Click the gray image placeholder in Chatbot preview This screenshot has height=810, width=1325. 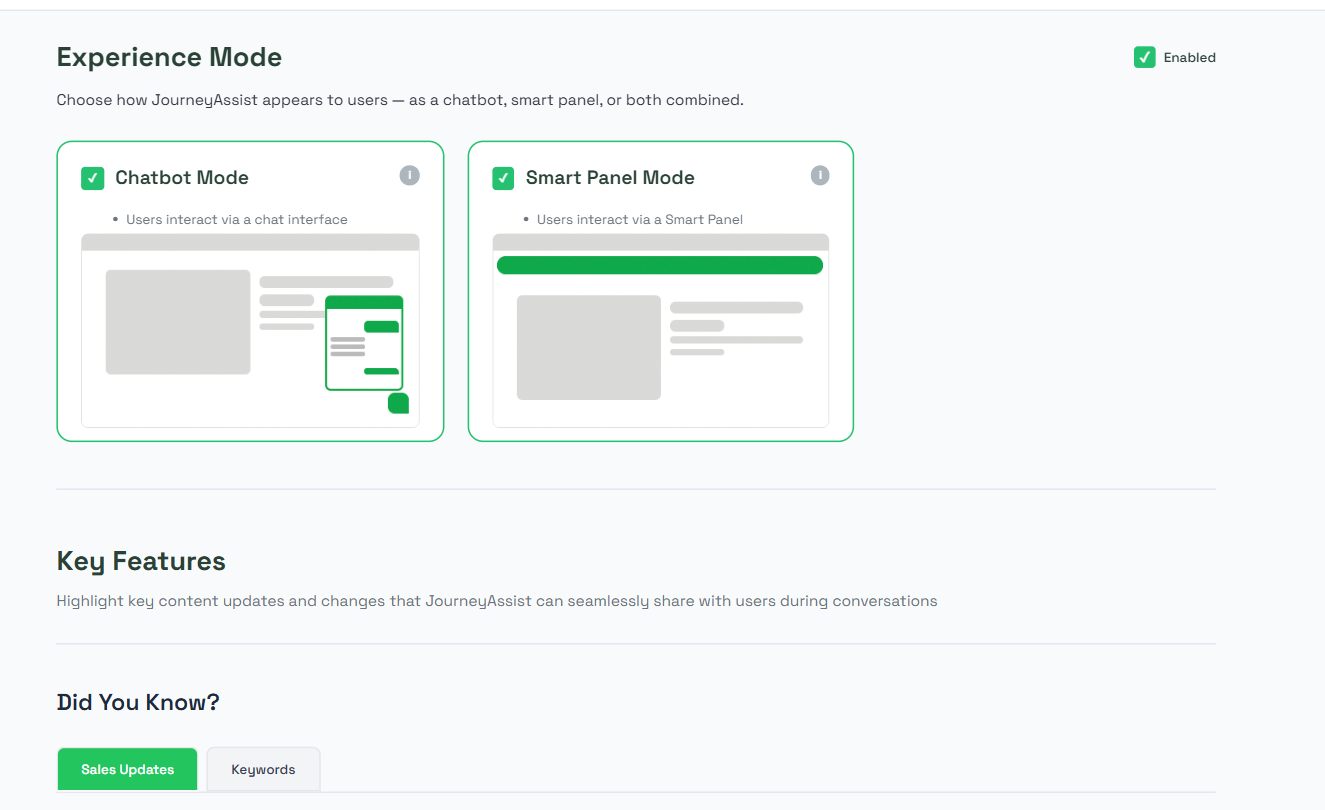pyautogui.click(x=178, y=322)
